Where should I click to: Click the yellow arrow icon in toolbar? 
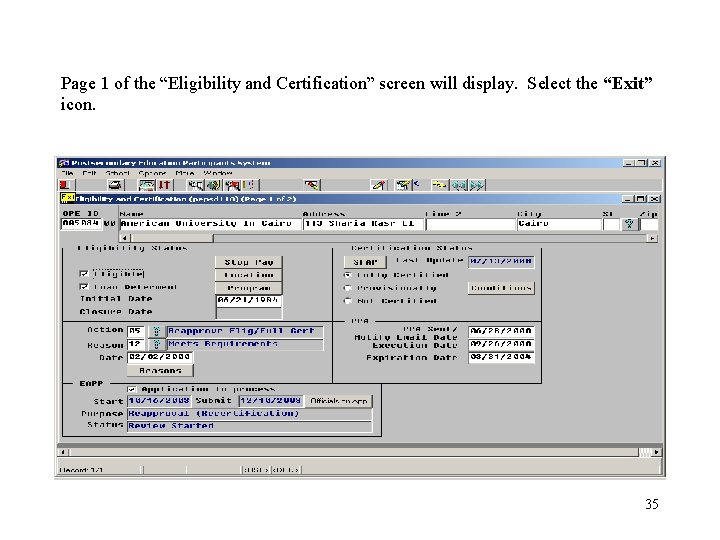[439, 185]
